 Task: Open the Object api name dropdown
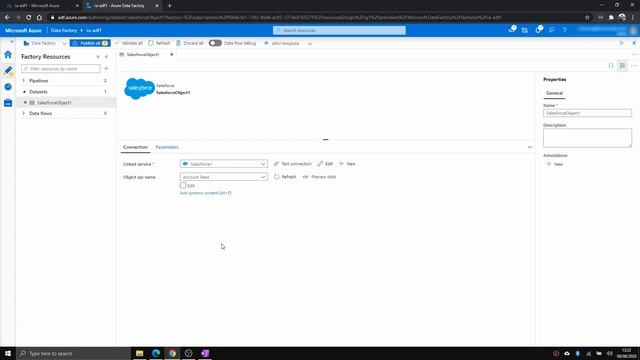coord(224,177)
